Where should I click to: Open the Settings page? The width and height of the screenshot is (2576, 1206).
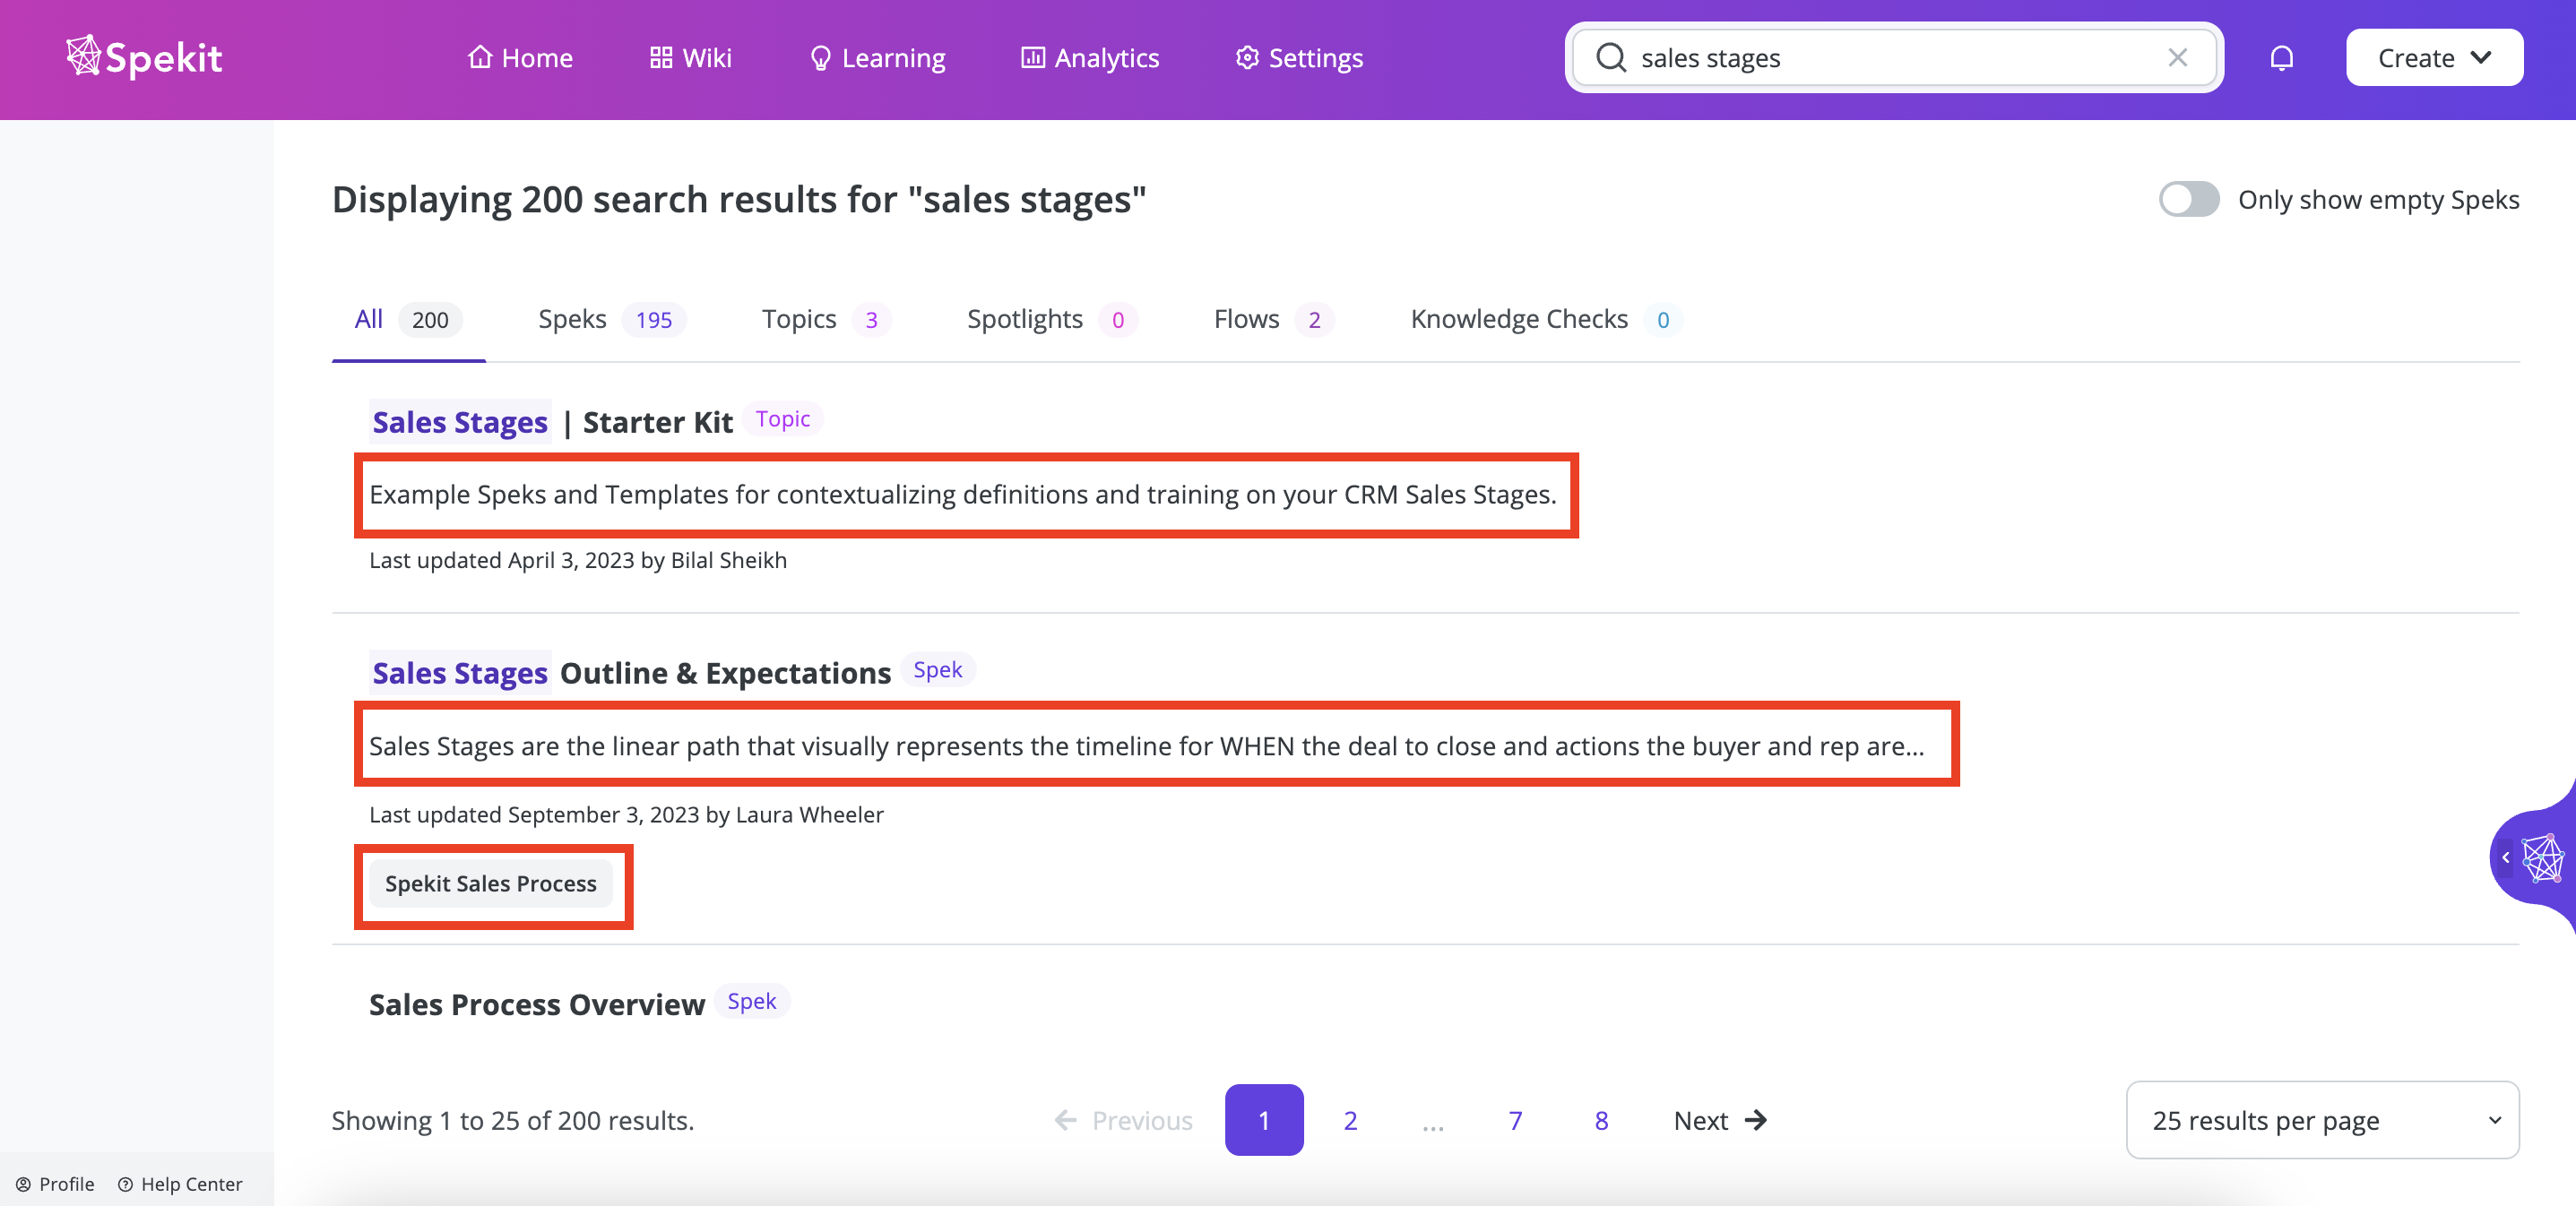tap(1299, 58)
